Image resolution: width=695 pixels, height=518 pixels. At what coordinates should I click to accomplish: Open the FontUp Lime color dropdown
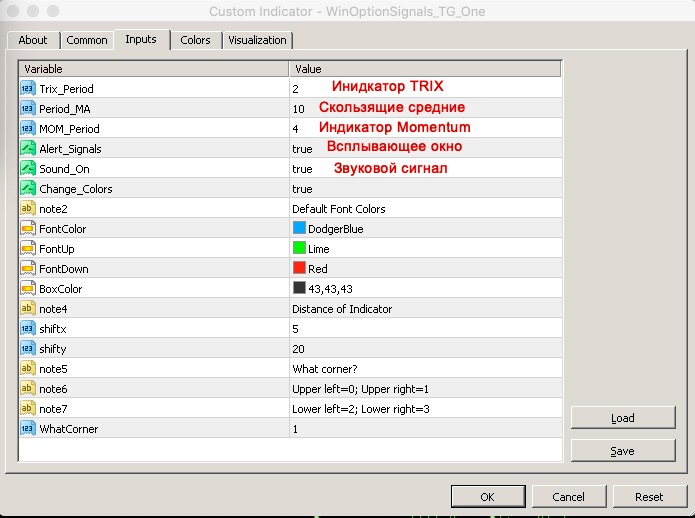pos(319,249)
